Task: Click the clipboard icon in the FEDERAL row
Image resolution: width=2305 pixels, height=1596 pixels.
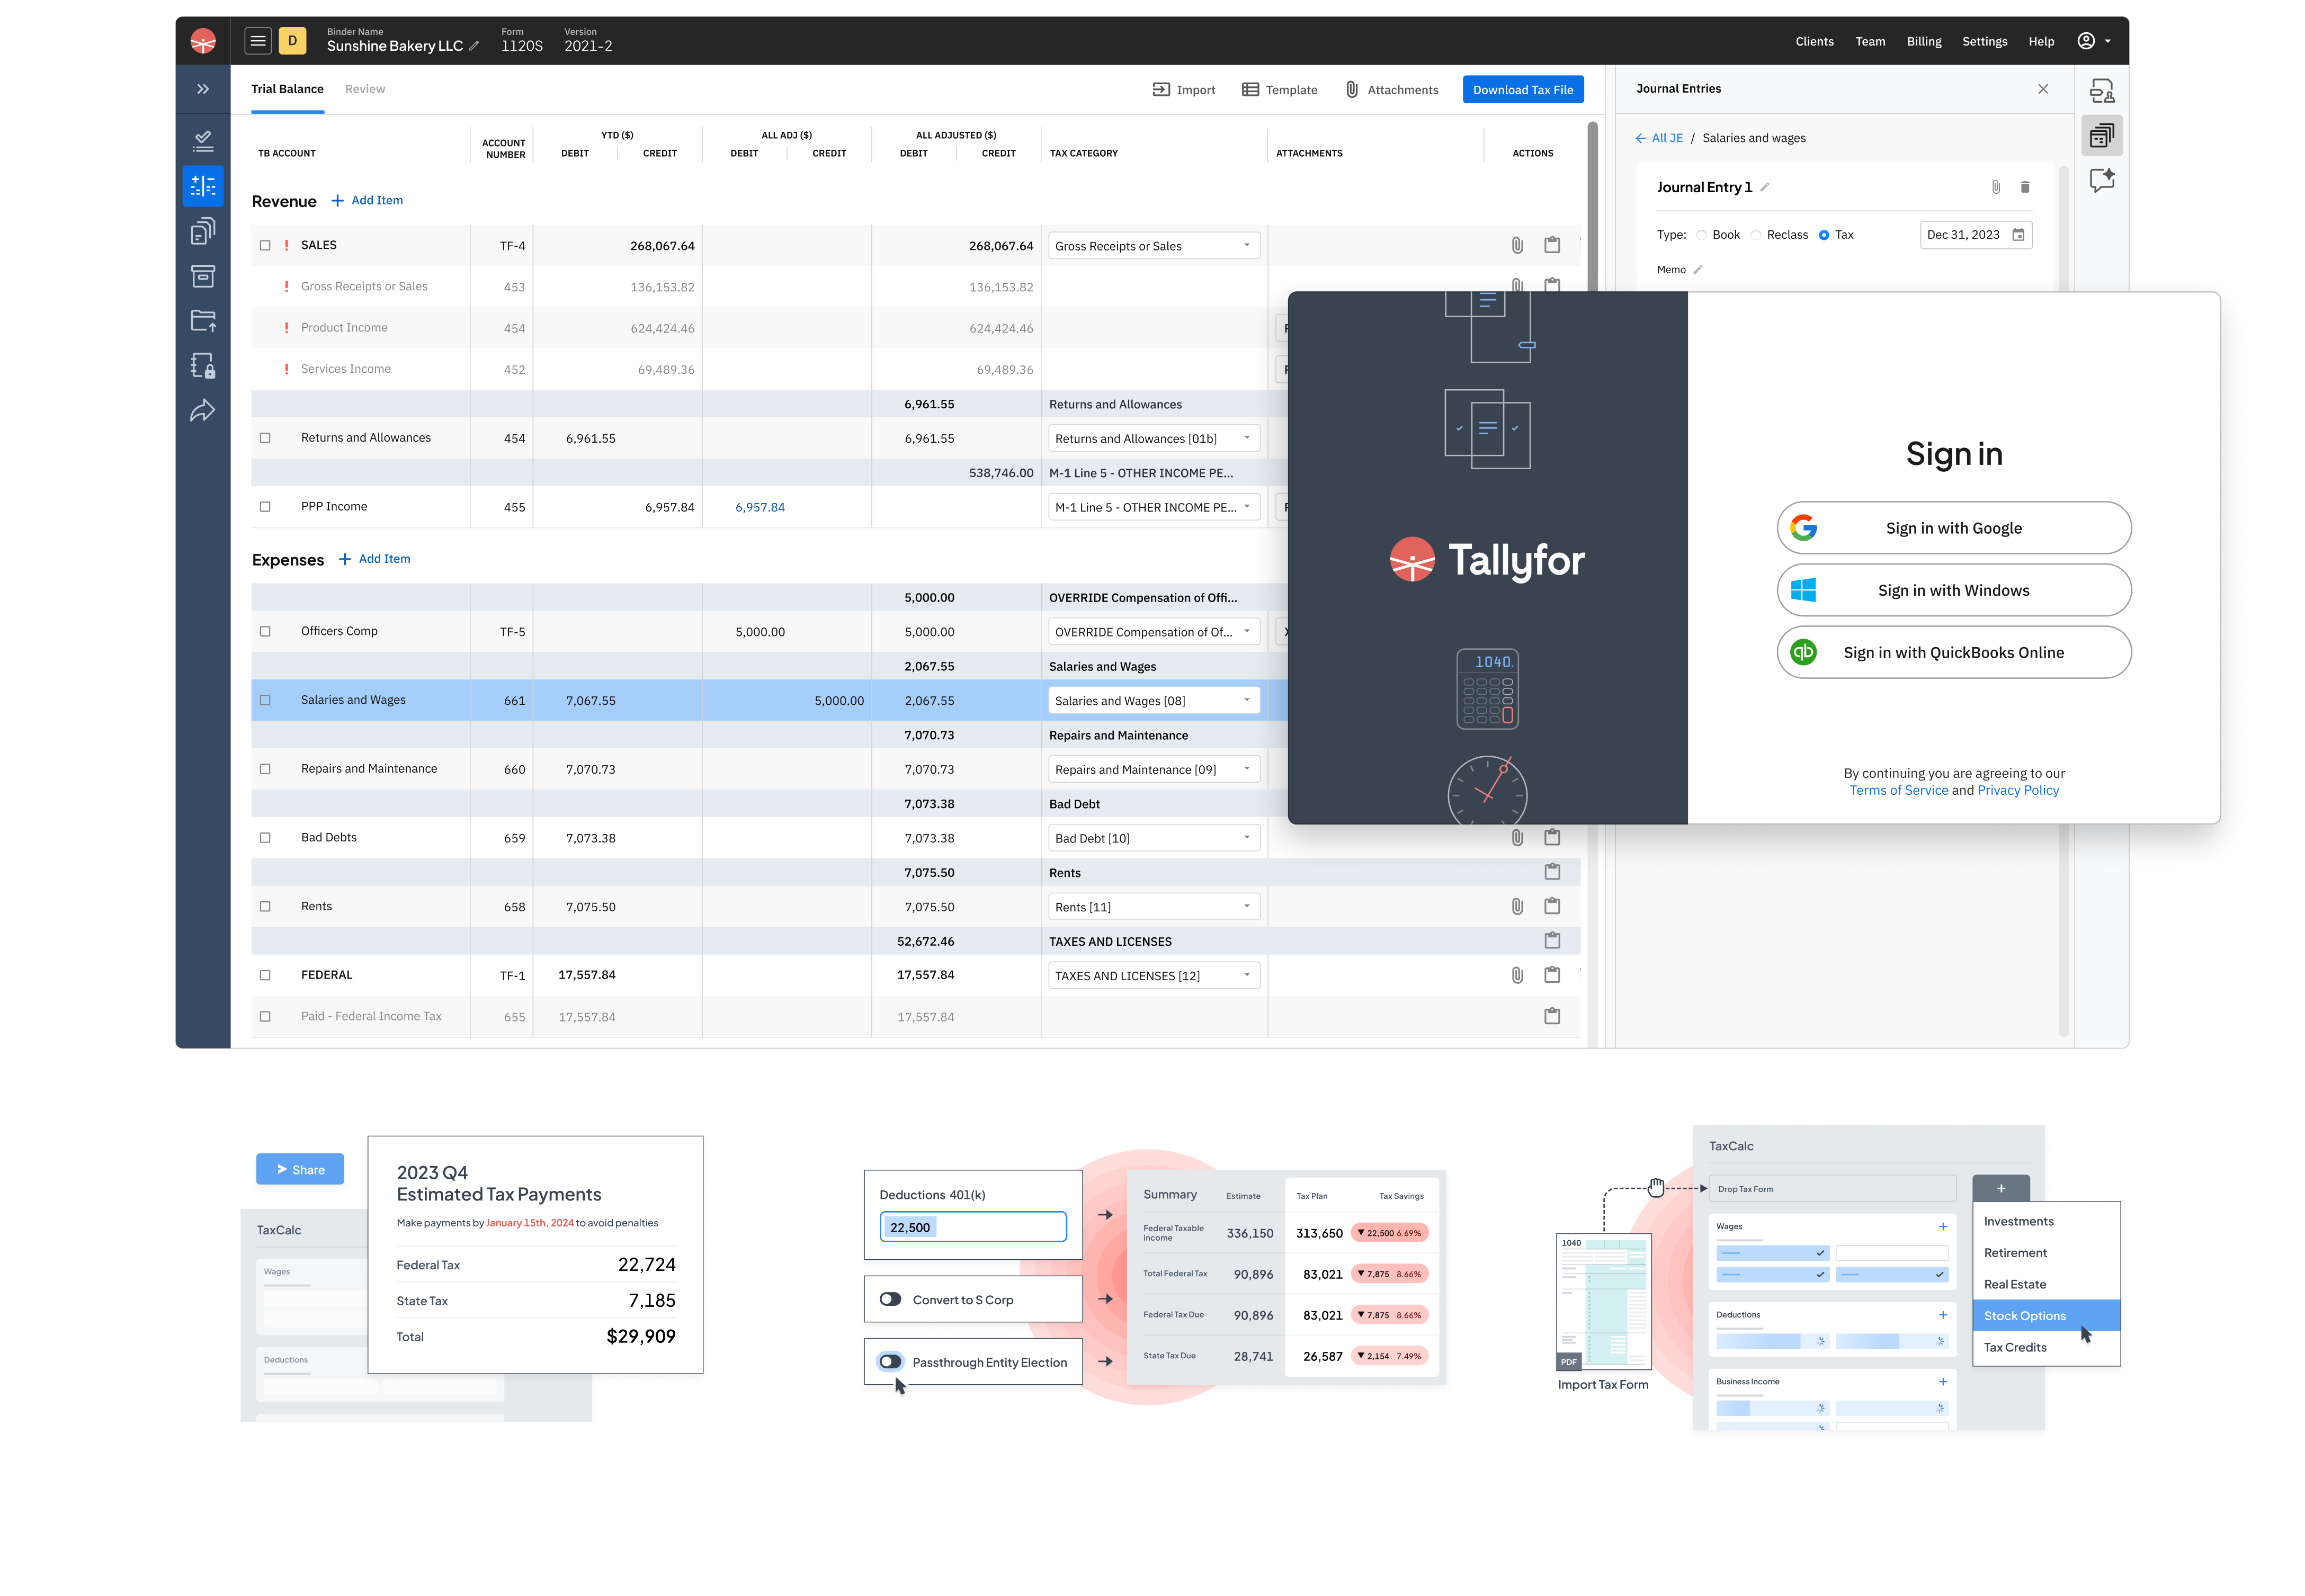Action: (x=1552, y=975)
